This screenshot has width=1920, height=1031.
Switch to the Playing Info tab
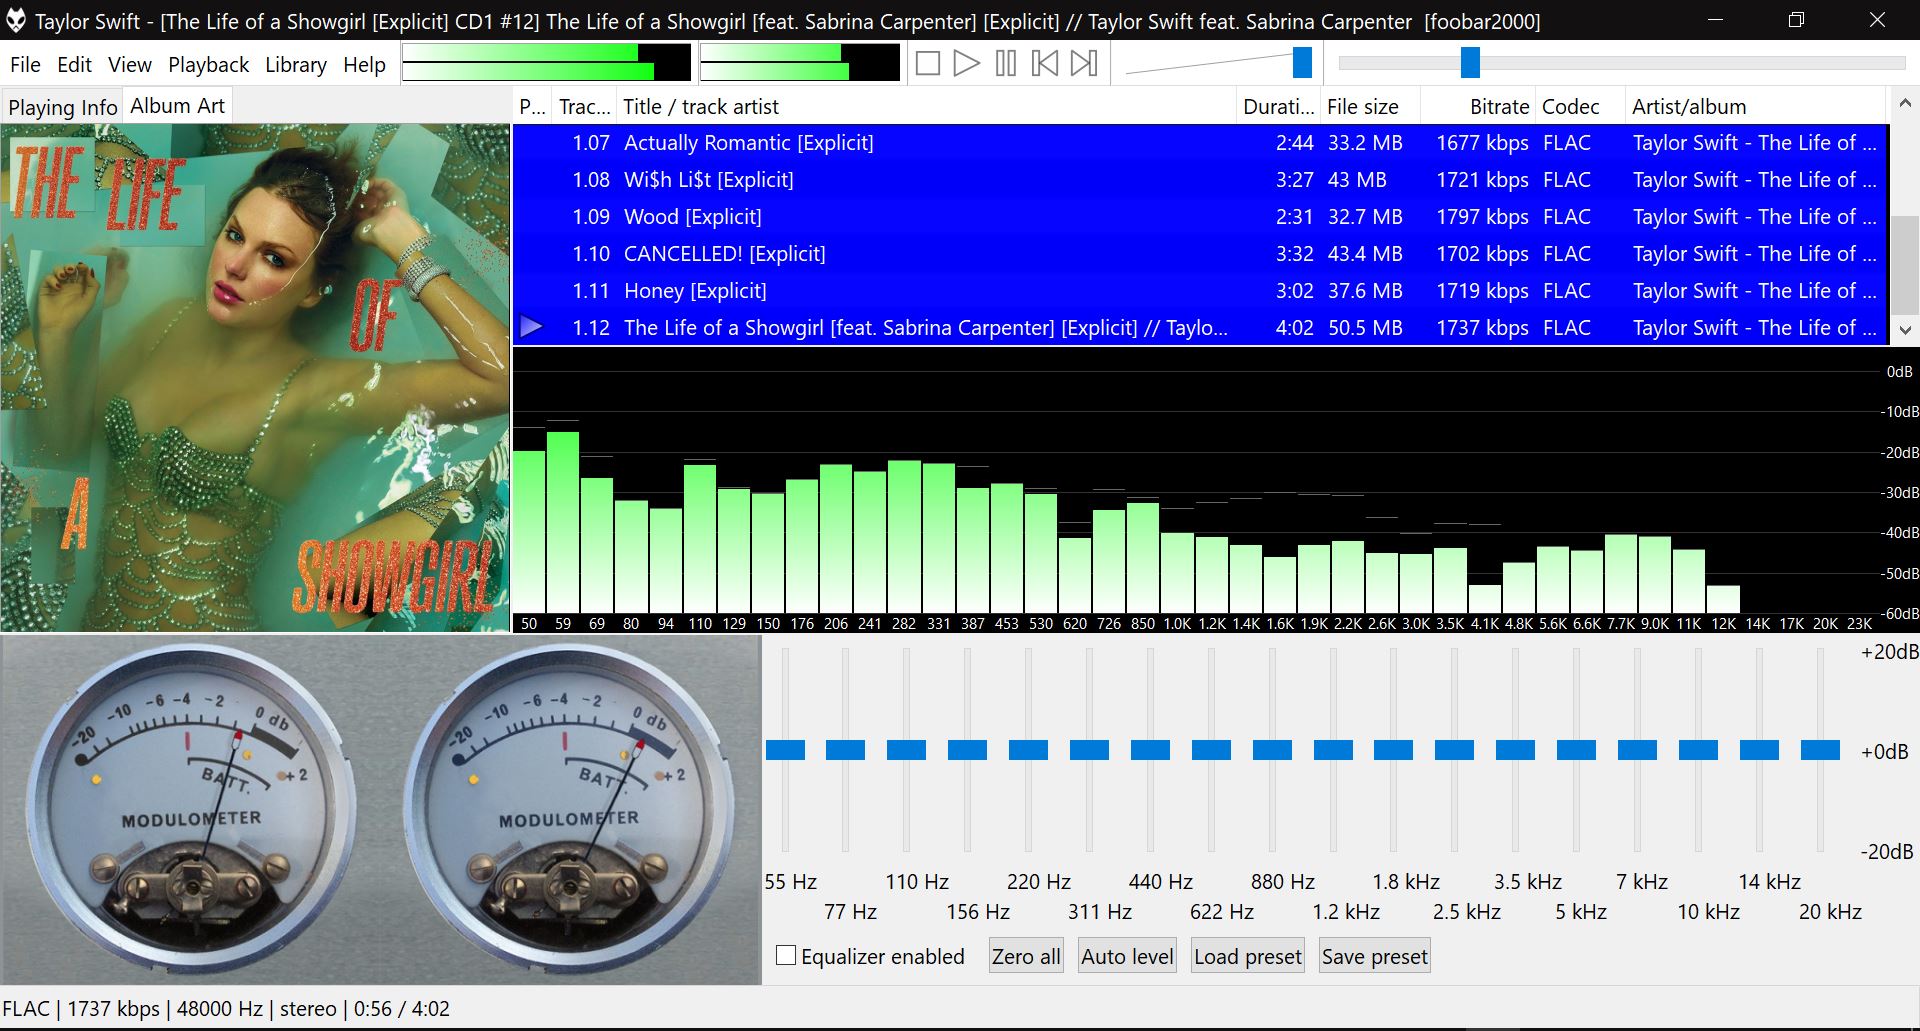[x=62, y=107]
